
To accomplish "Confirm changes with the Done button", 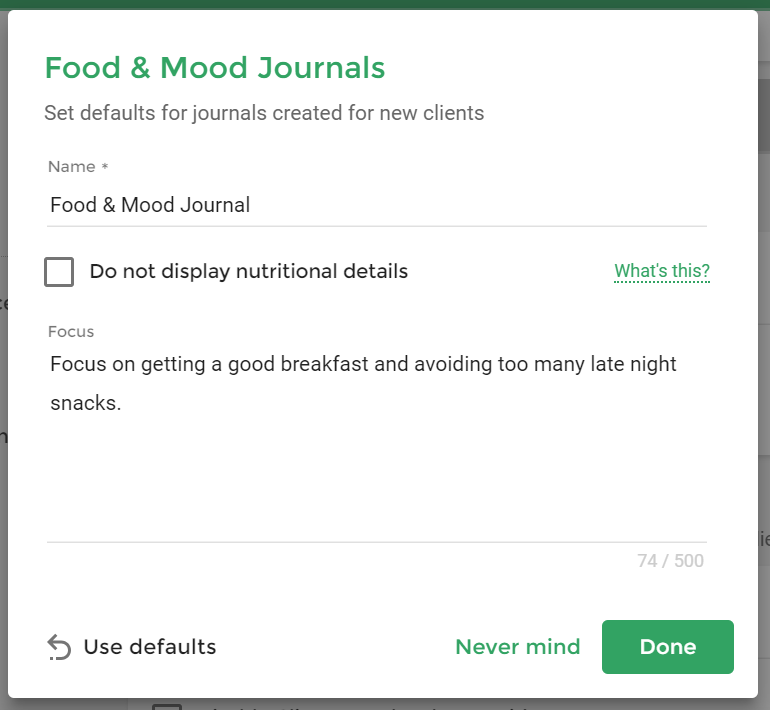I will pyautogui.click(x=668, y=647).
